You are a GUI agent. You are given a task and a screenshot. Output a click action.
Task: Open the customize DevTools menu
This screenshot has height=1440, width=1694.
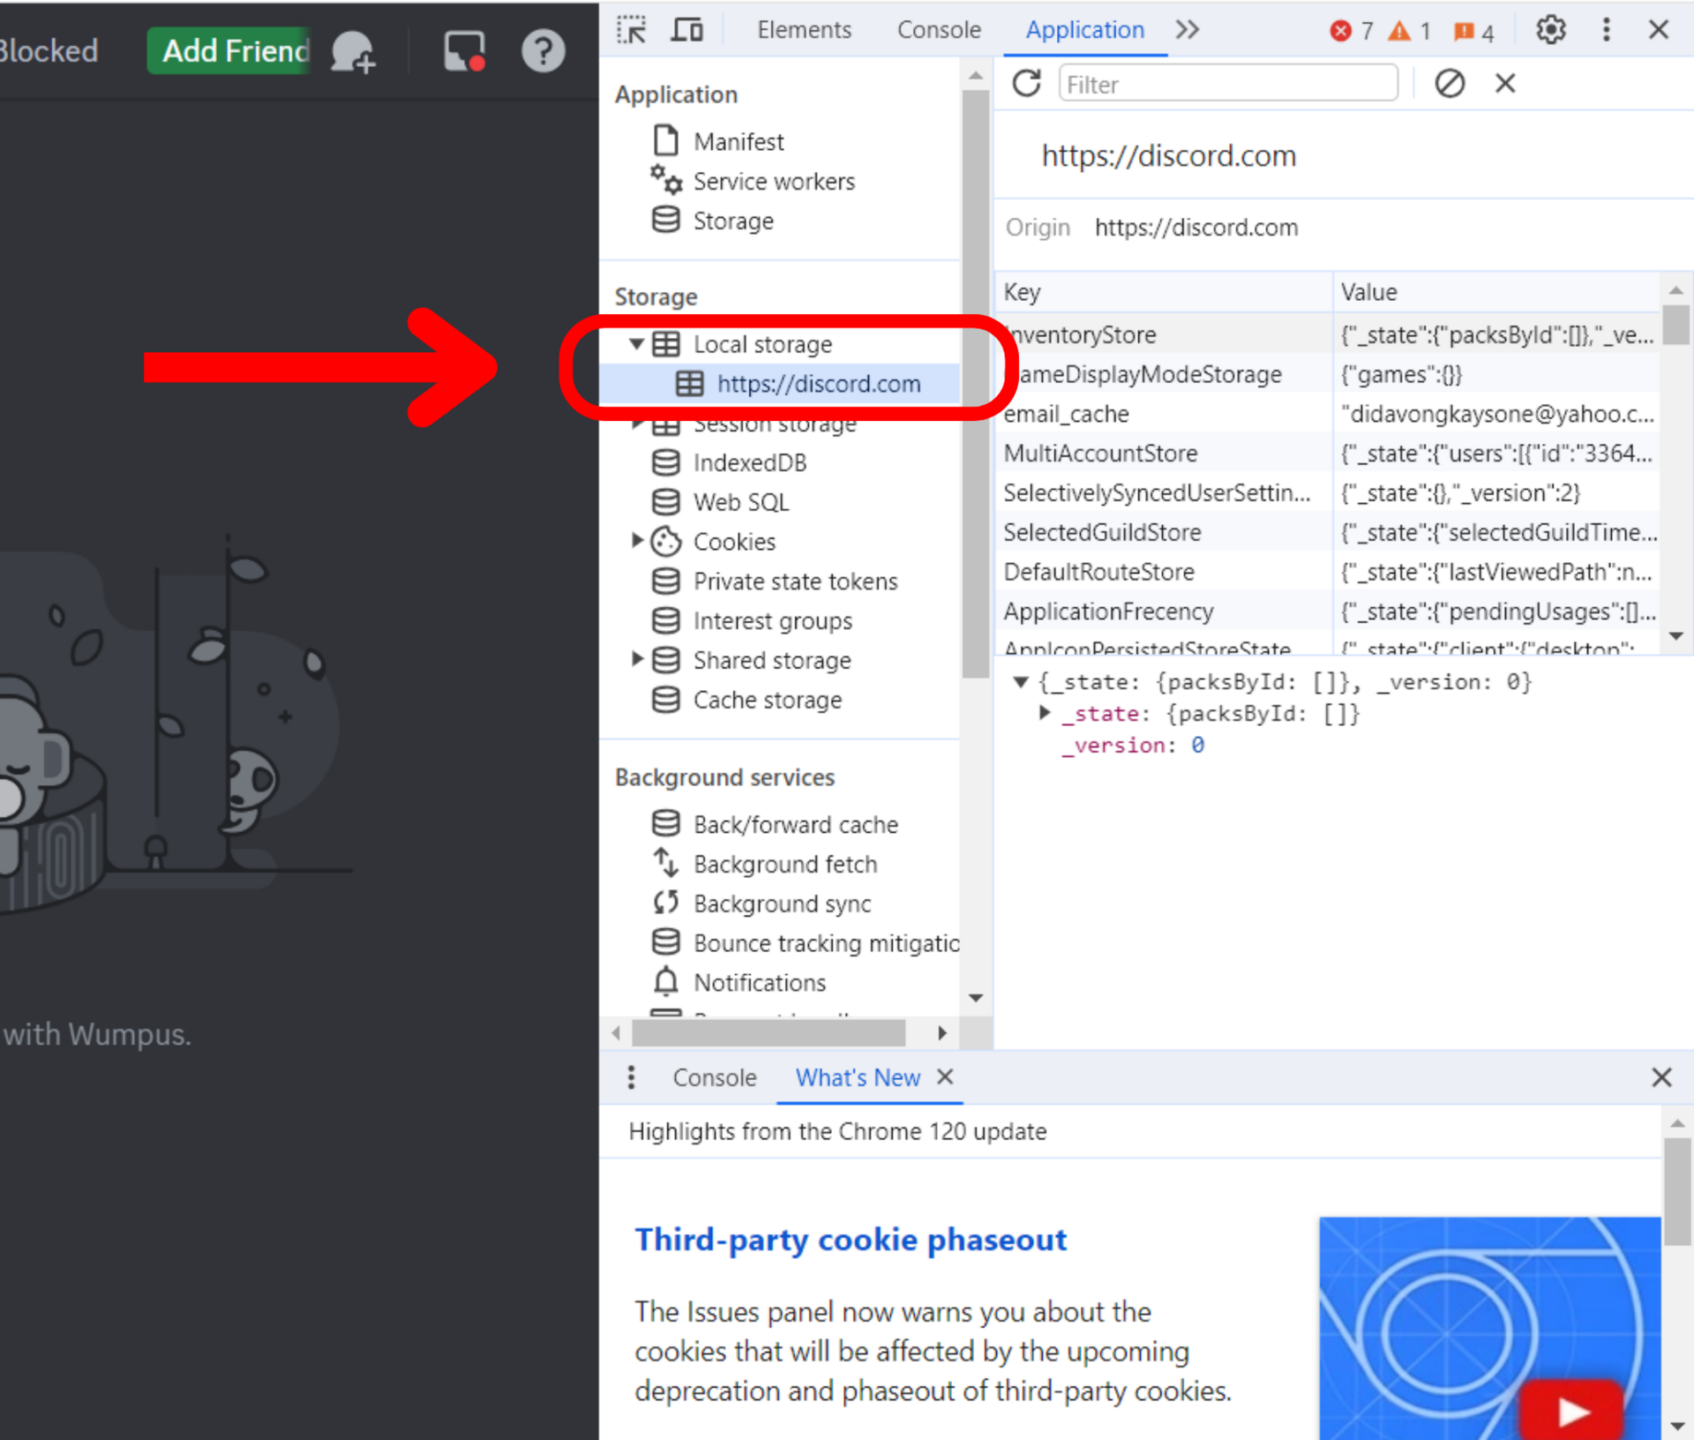pos(1606,29)
